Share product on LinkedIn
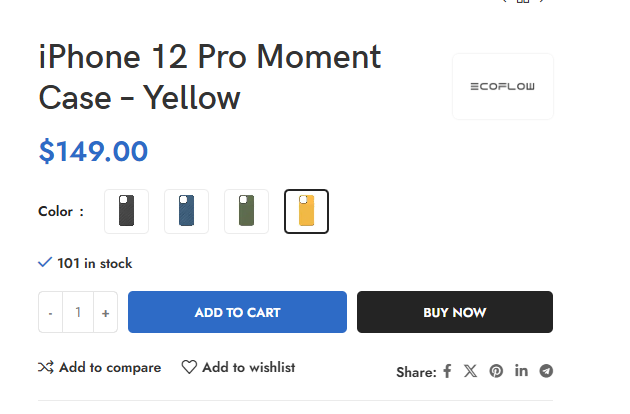The width and height of the screenshot is (630, 414). click(521, 371)
